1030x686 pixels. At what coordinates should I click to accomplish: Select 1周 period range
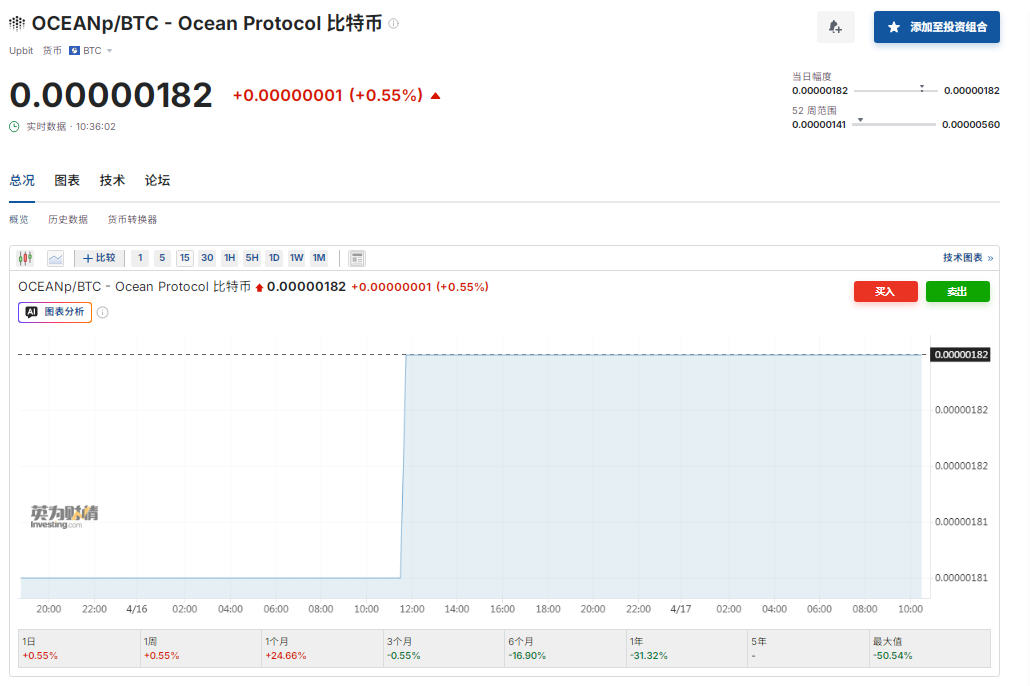(200, 649)
